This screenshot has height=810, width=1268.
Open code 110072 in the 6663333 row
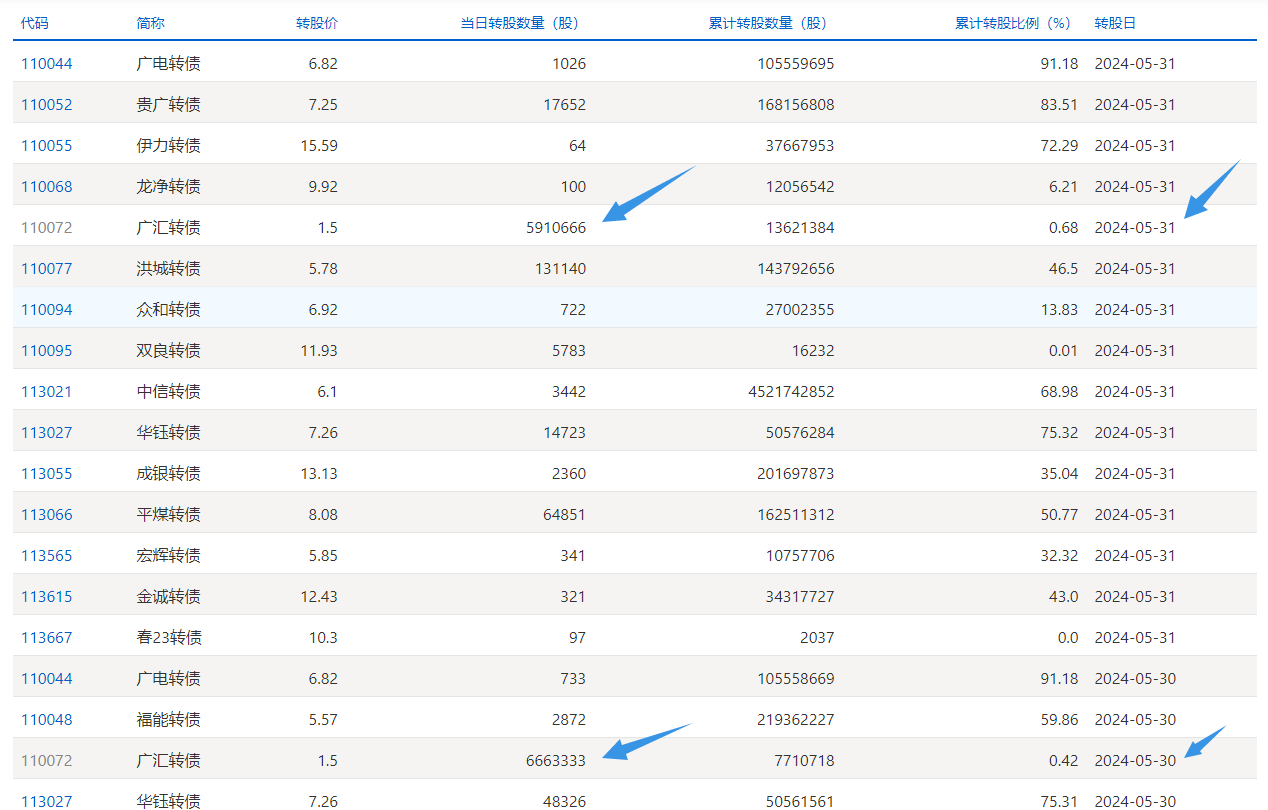pyautogui.click(x=47, y=761)
